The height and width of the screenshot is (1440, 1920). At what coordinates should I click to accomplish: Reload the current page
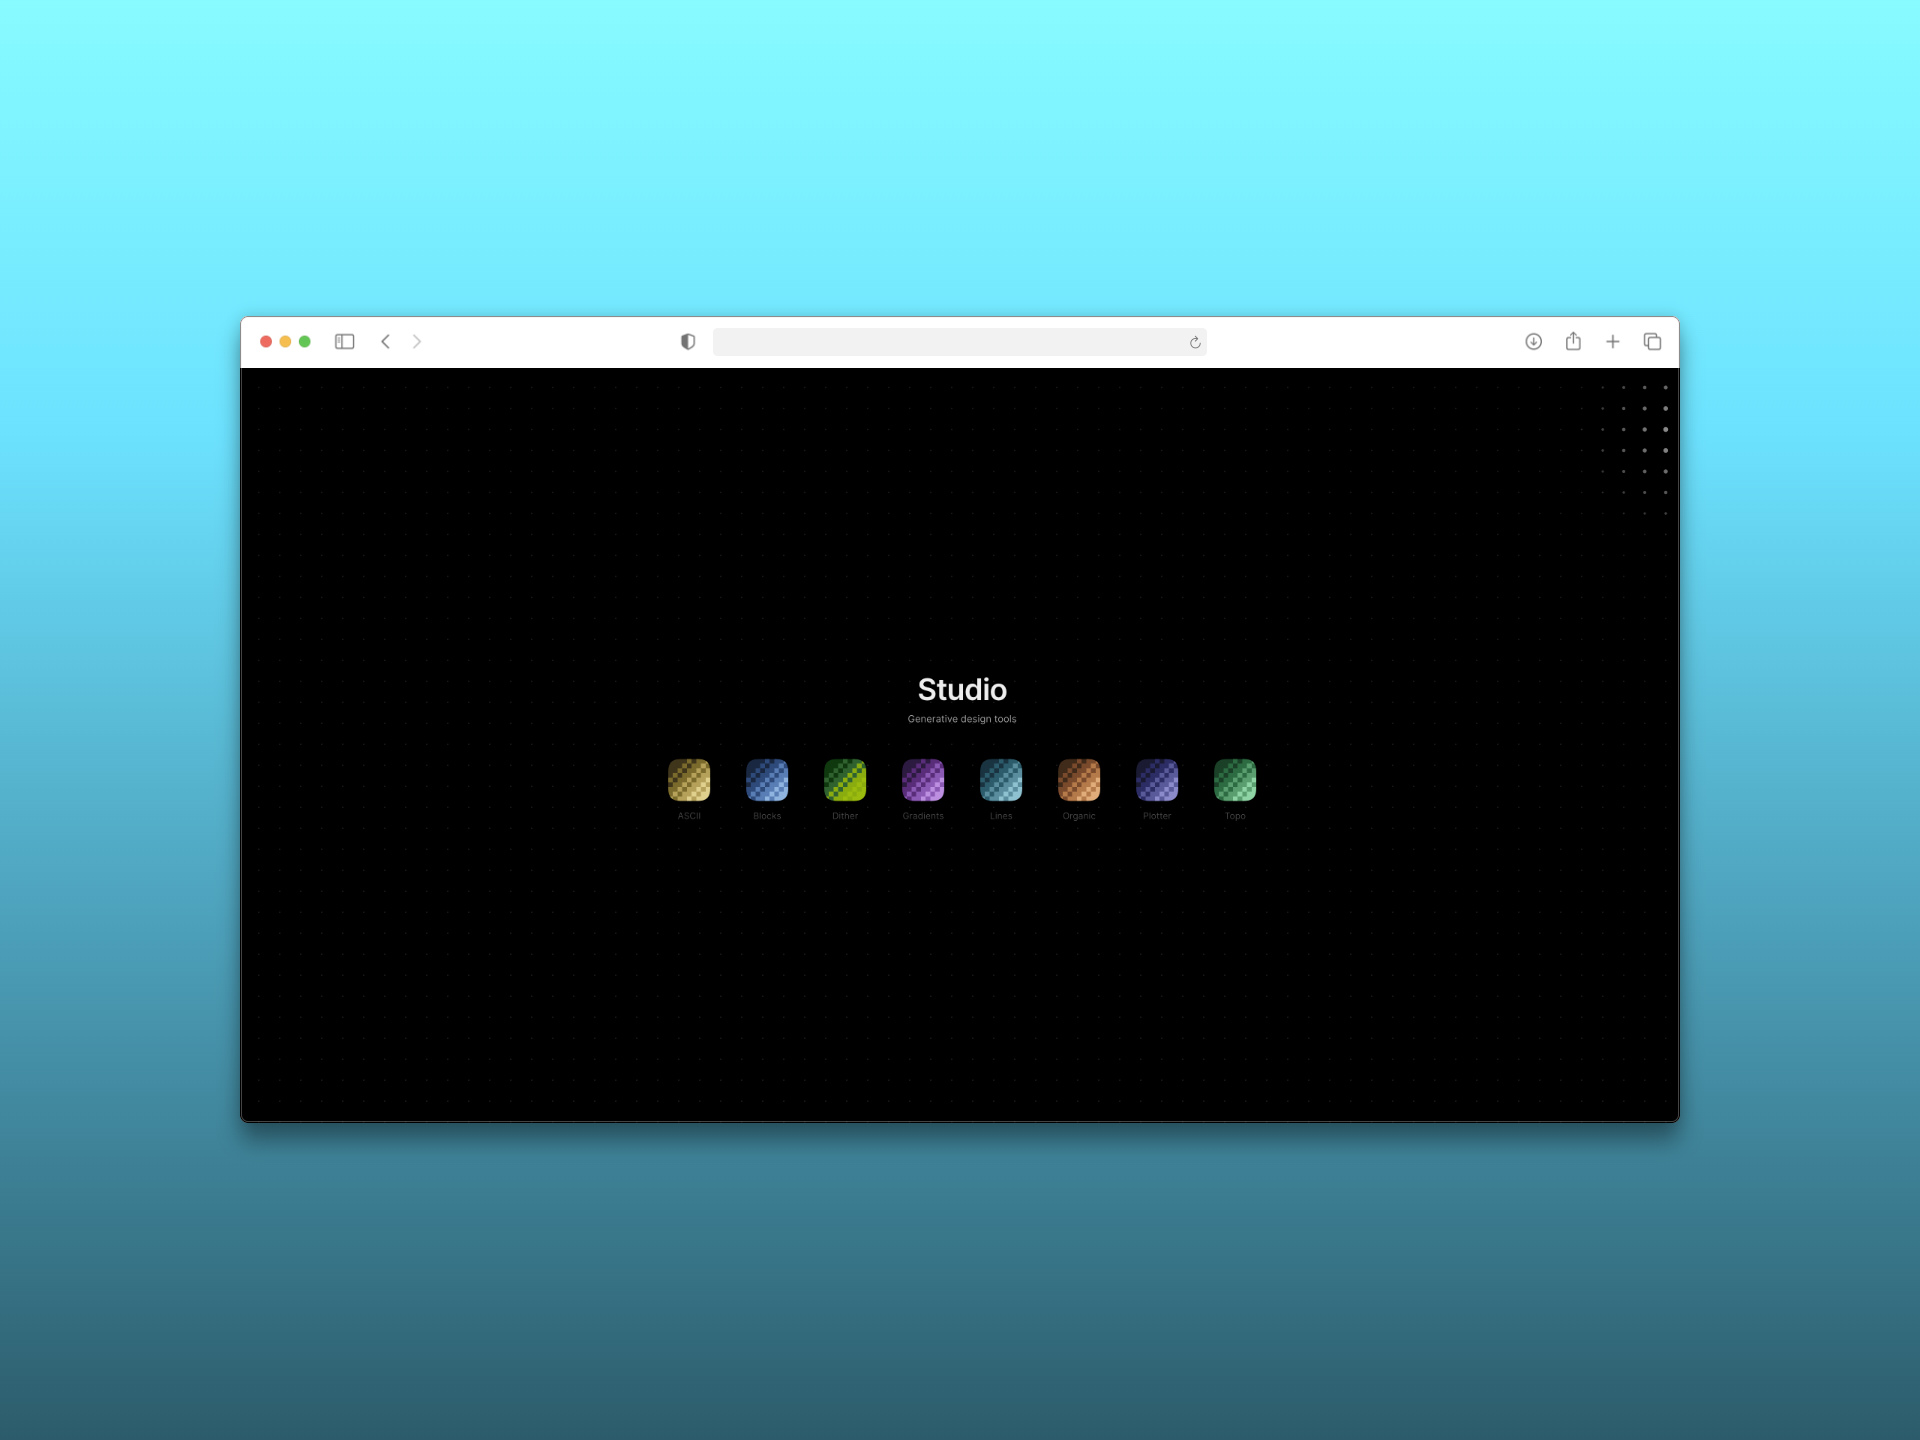(x=1195, y=343)
